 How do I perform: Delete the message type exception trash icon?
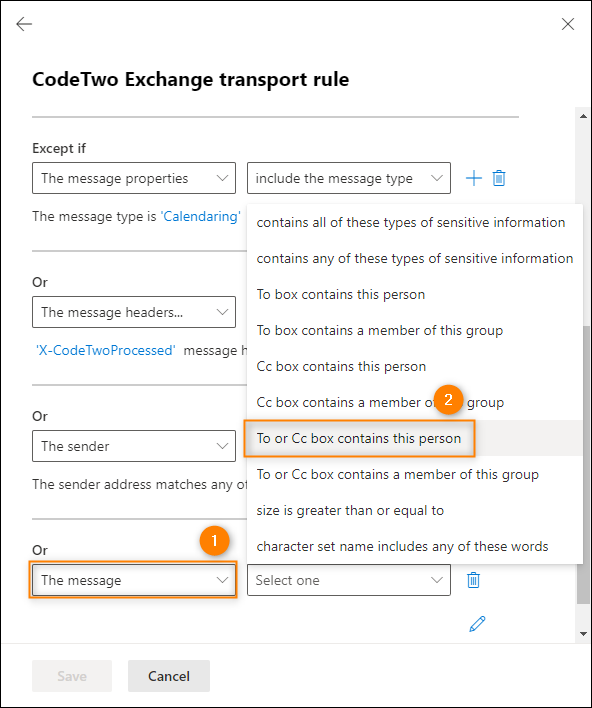point(499,178)
